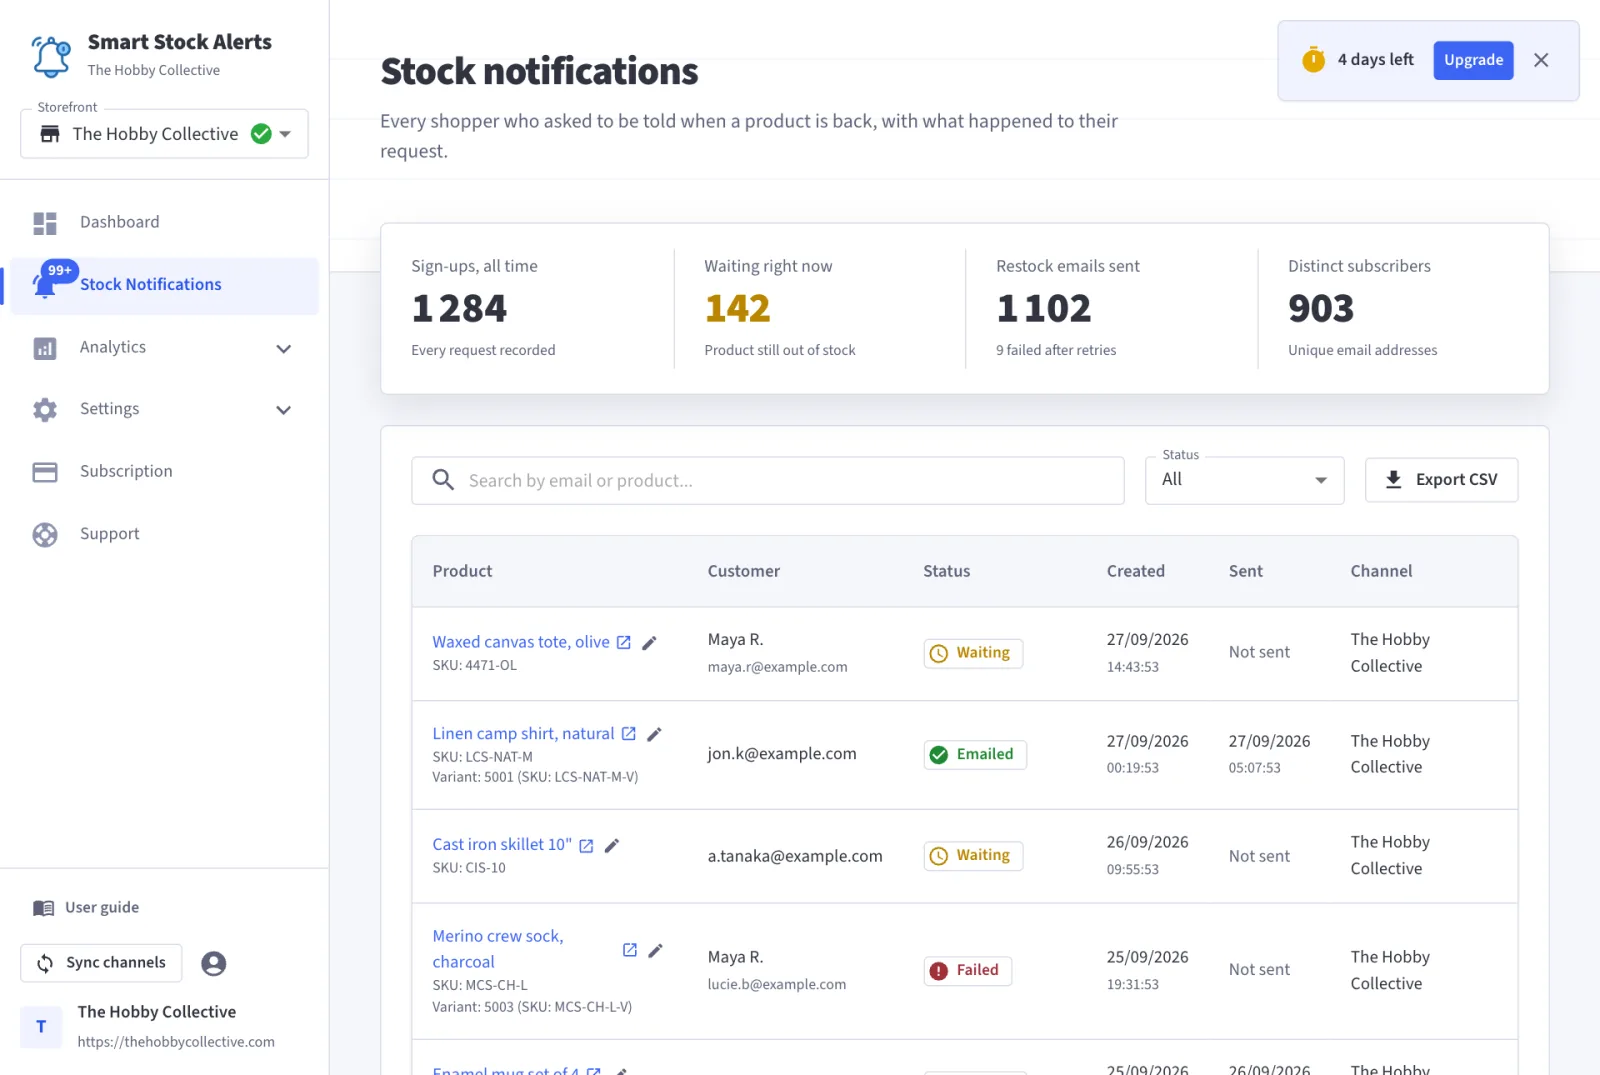Click the Smart Stock Alerts bell logo
The height and width of the screenshot is (1075, 1600).
[x=51, y=56]
